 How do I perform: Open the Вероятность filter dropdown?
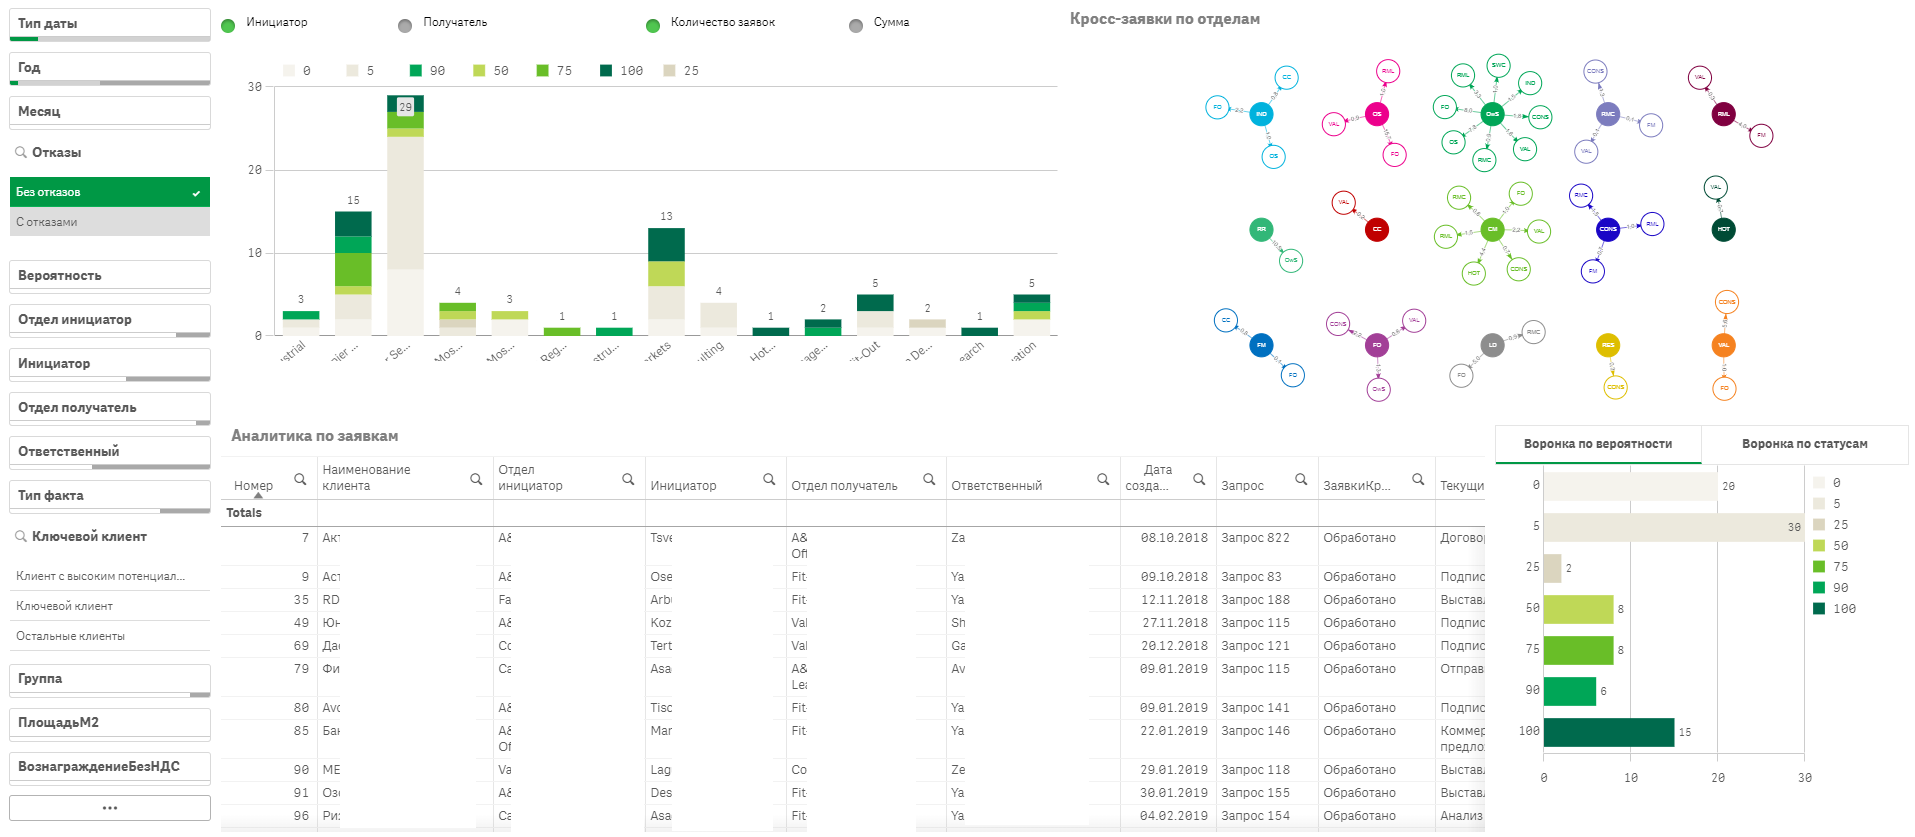[110, 276]
